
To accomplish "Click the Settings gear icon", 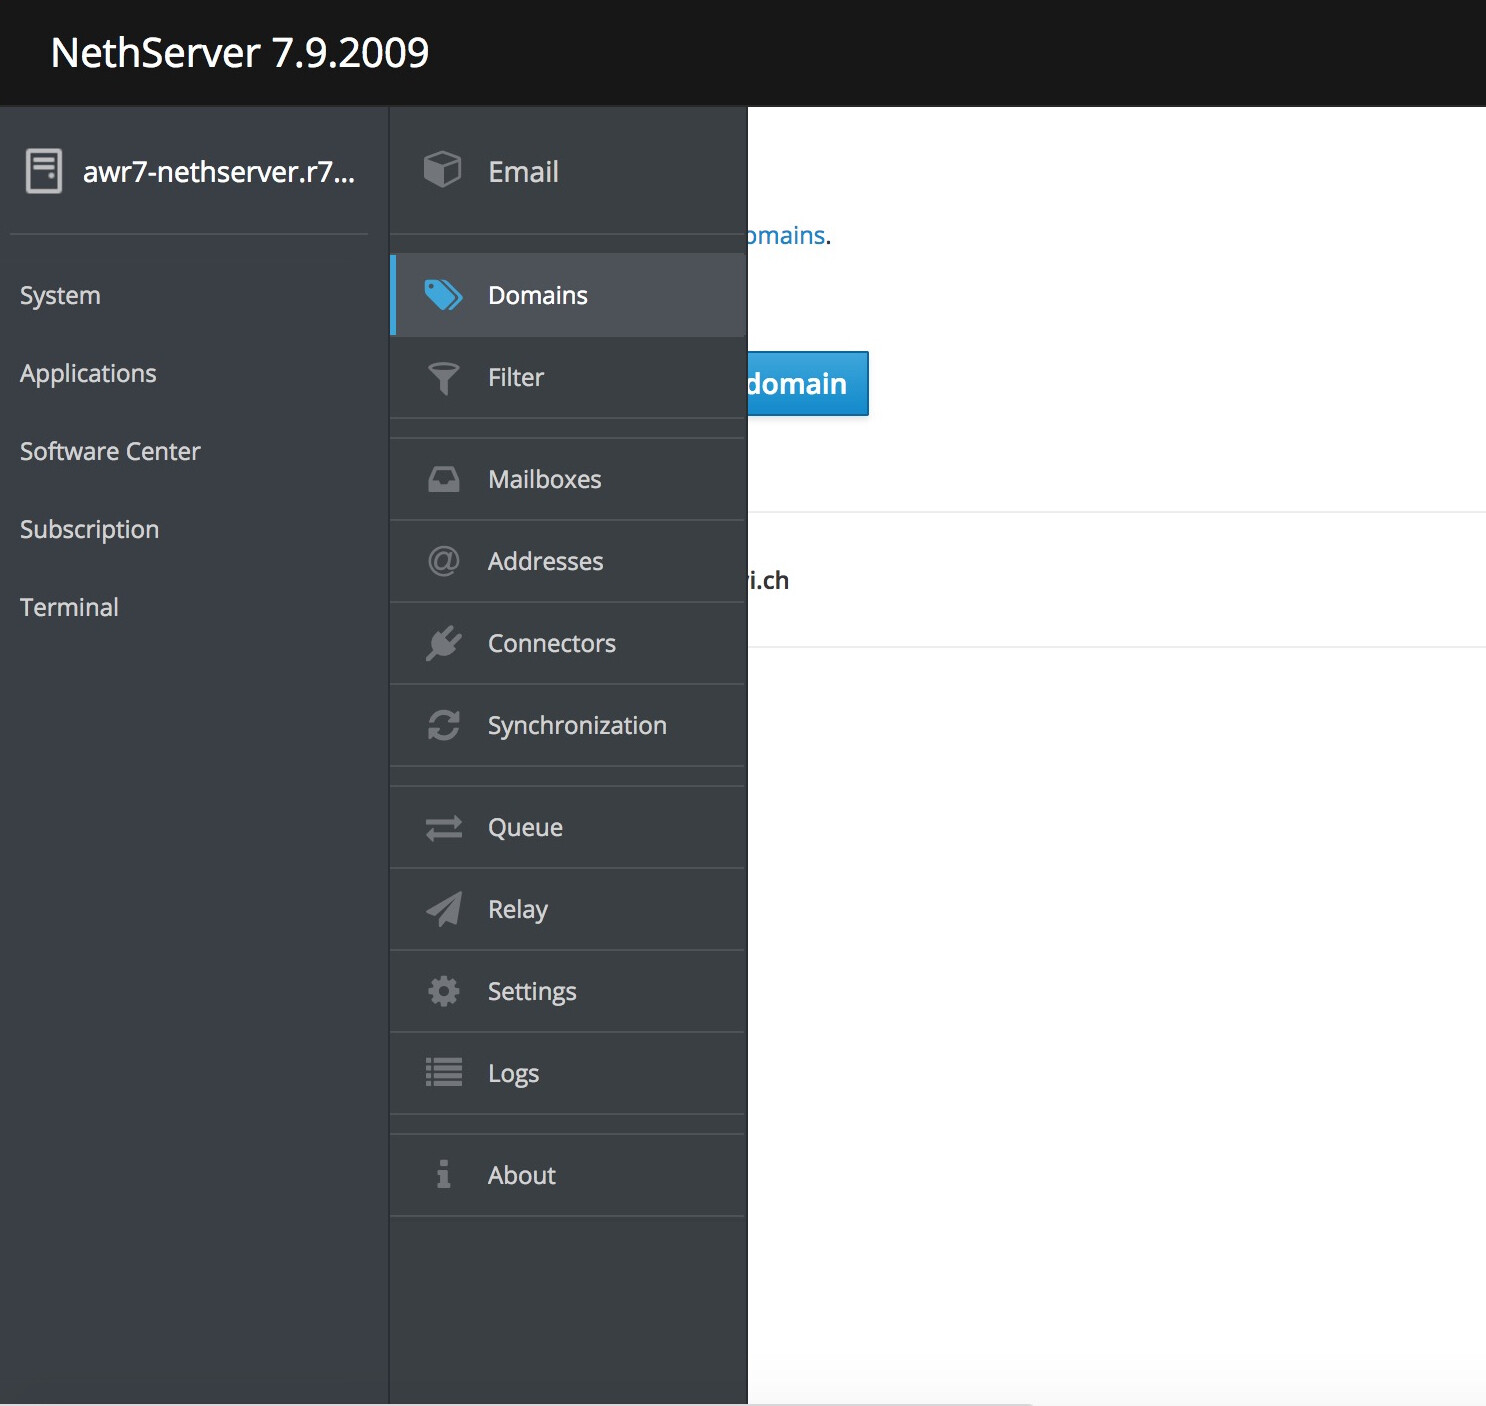I will (443, 991).
